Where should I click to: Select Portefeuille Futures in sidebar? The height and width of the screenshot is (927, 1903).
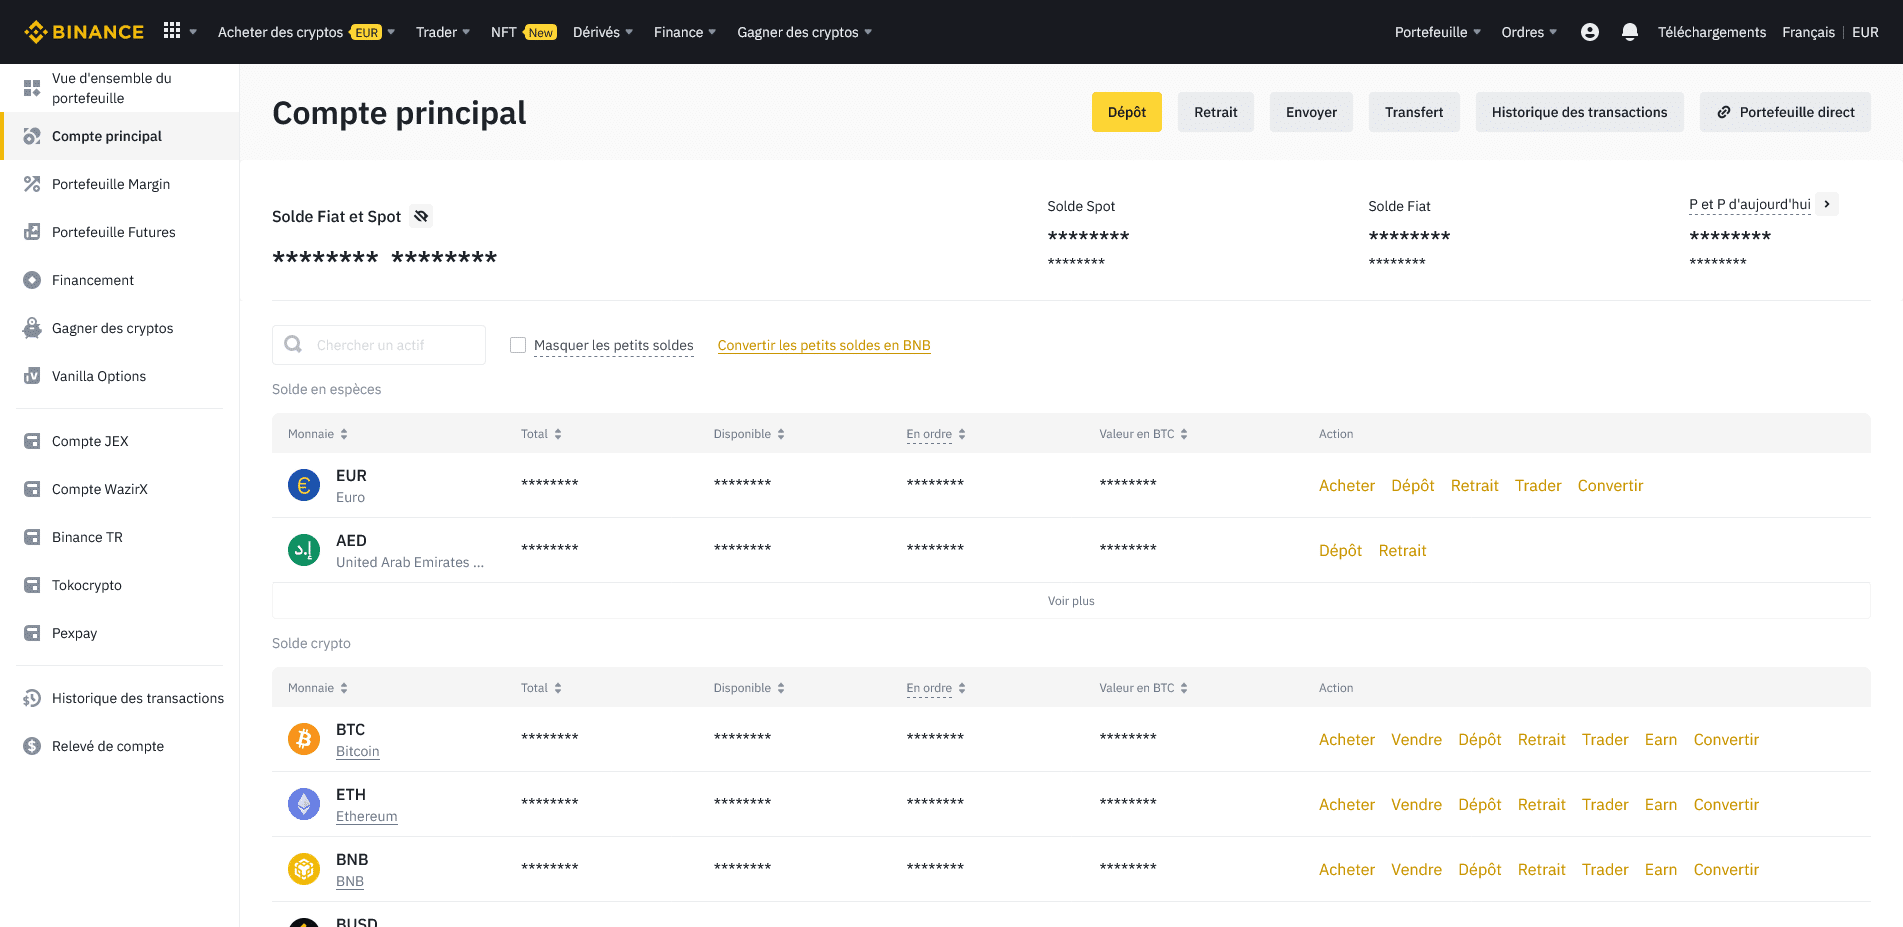click(x=114, y=232)
